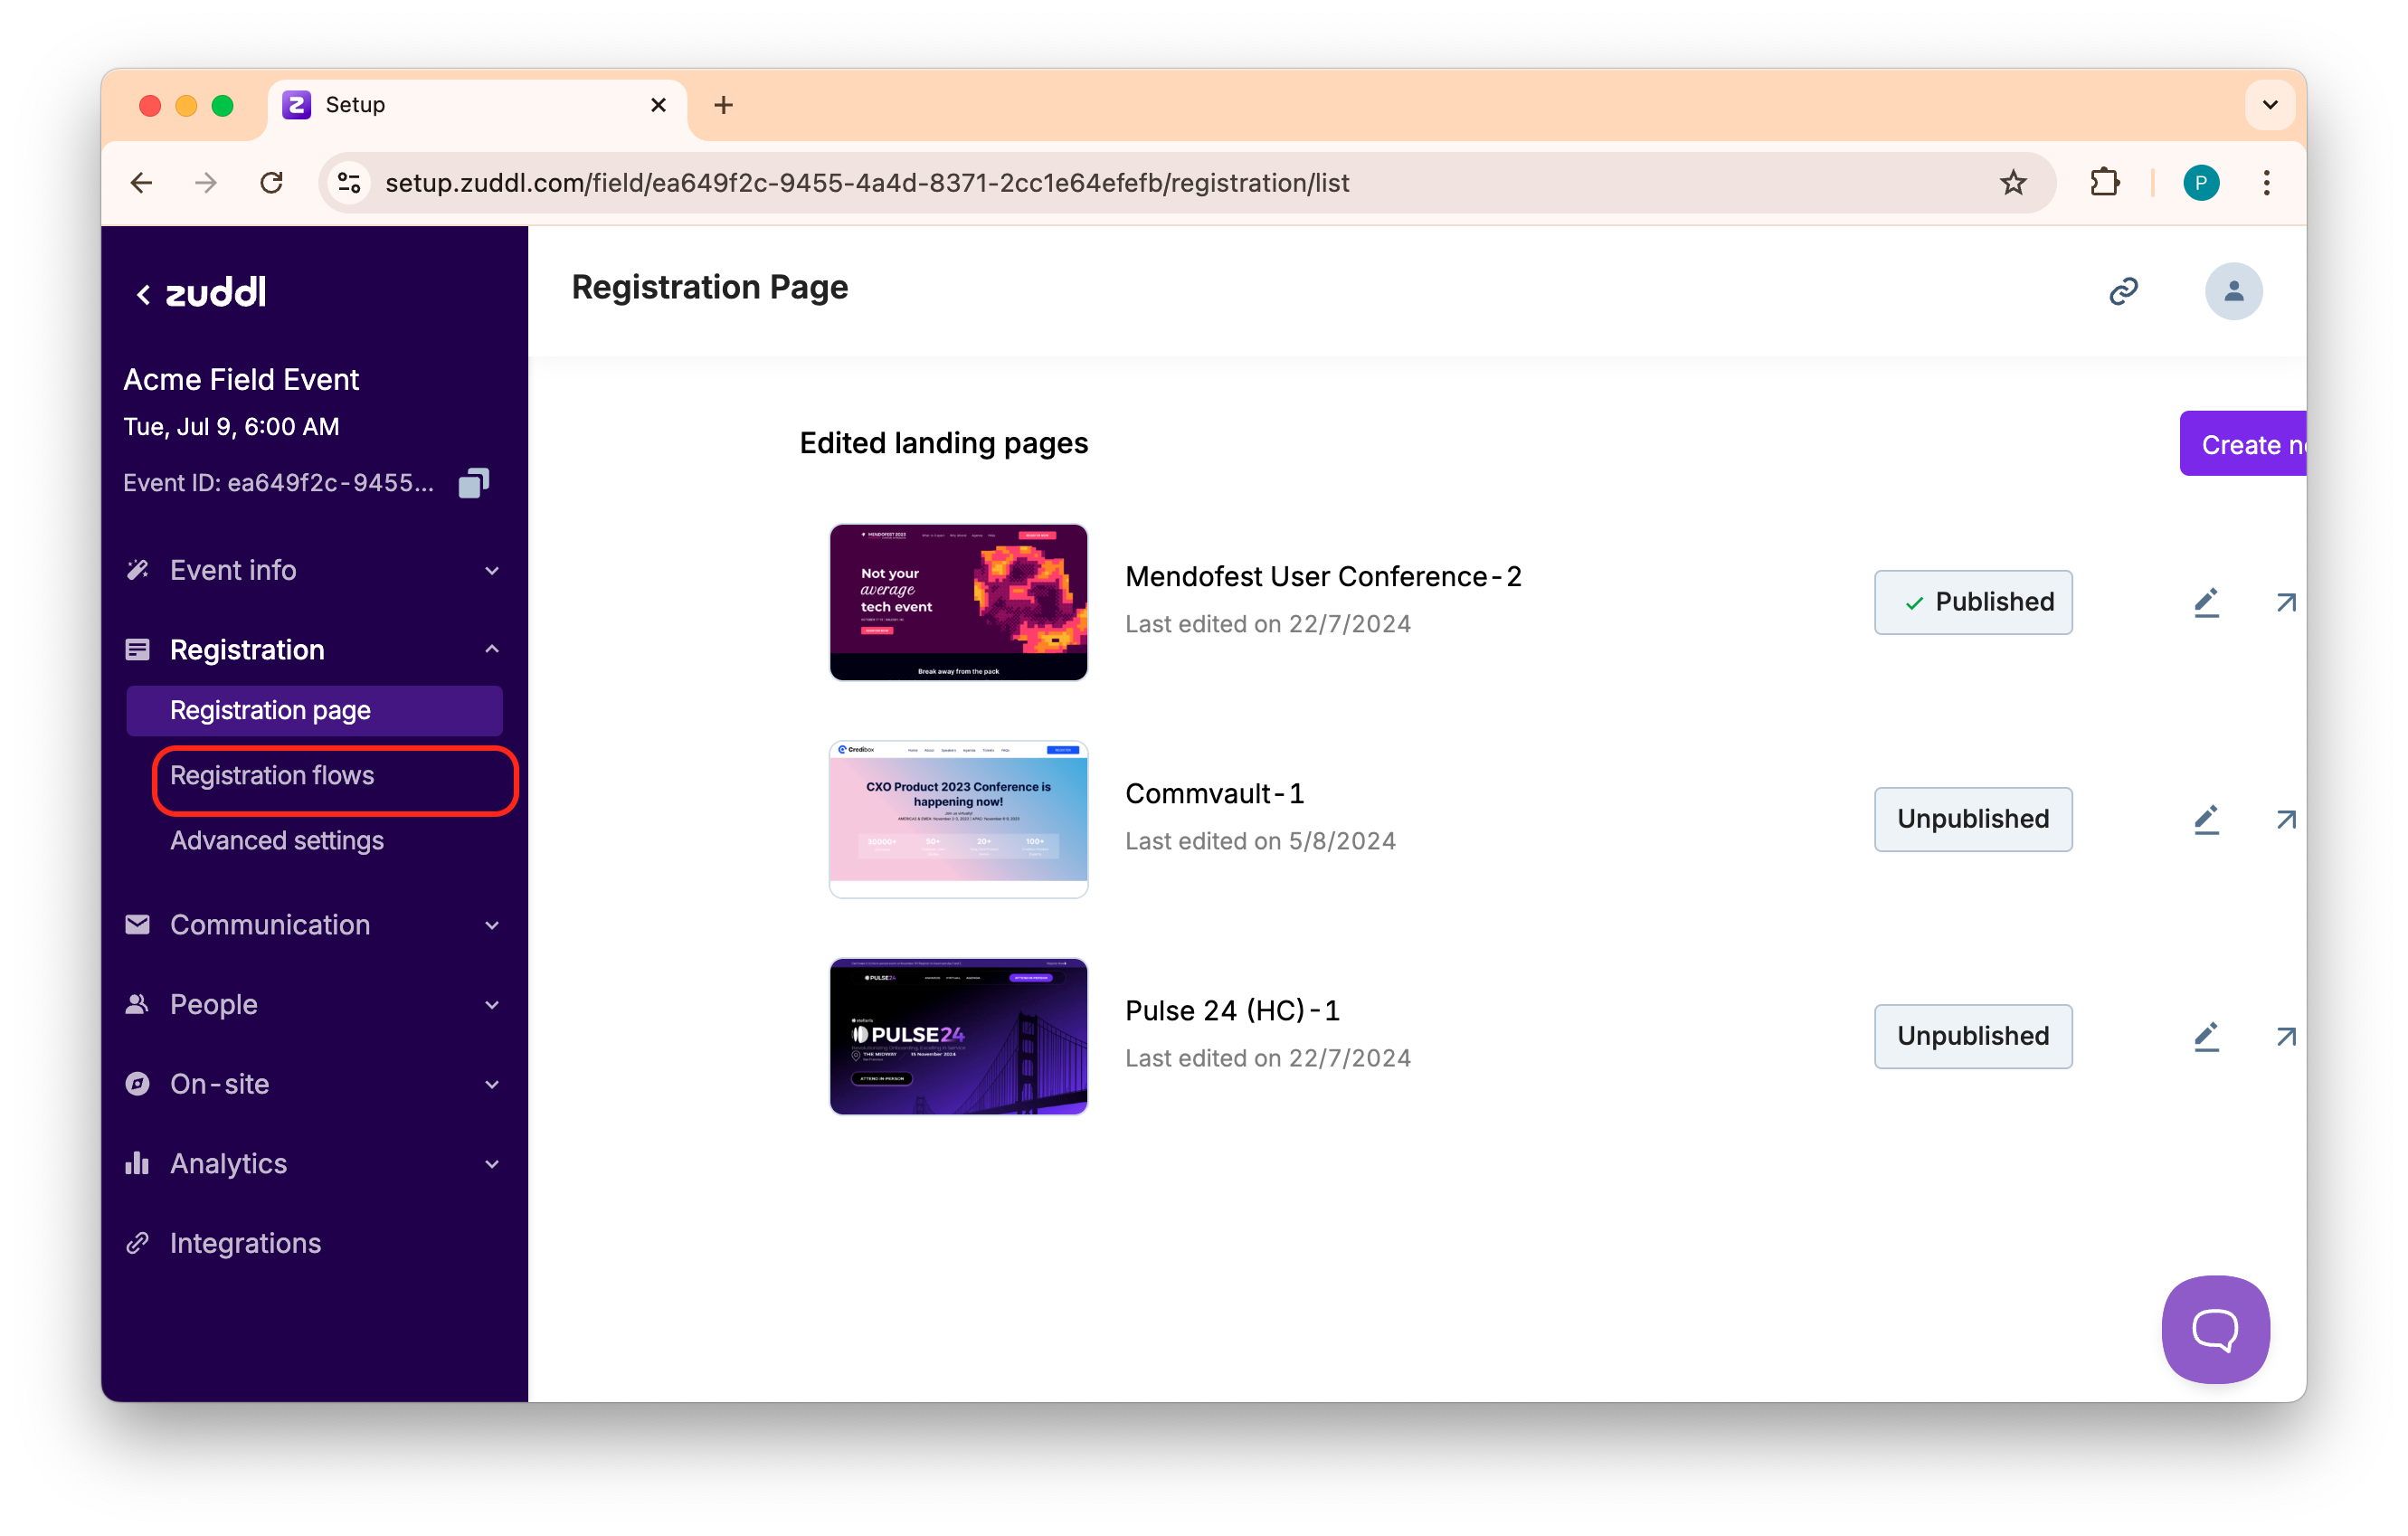
Task: Select Advanced settings under Registration
Action: pos(277,840)
